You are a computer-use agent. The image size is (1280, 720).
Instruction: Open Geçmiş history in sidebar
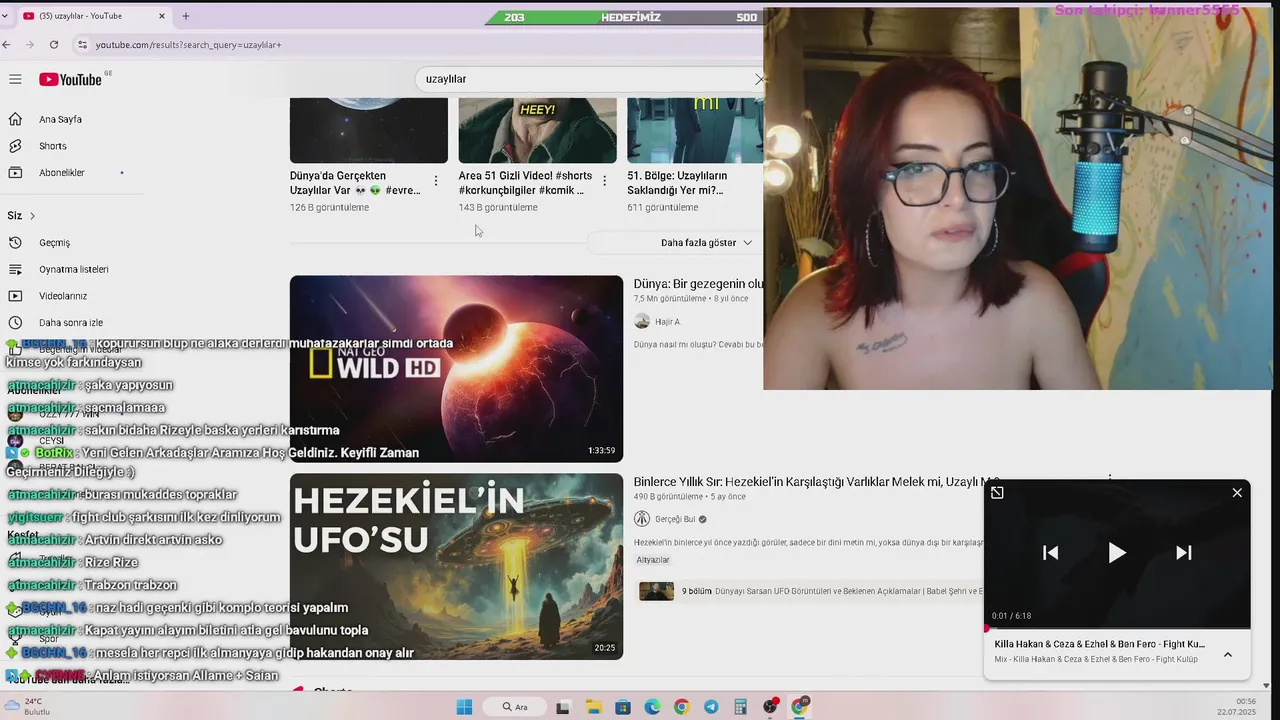point(54,243)
